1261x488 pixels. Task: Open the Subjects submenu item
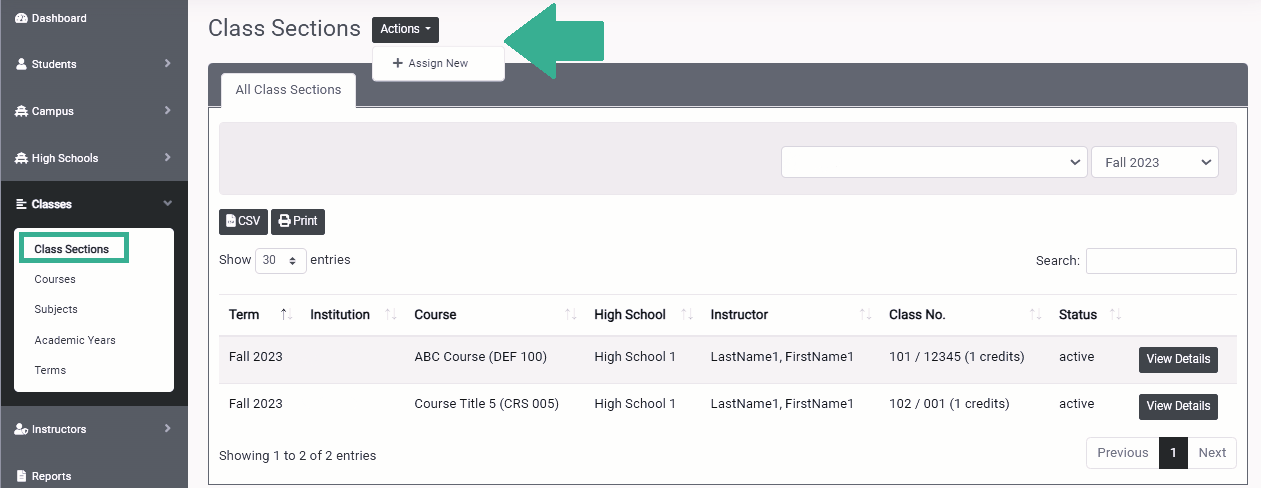pos(56,309)
